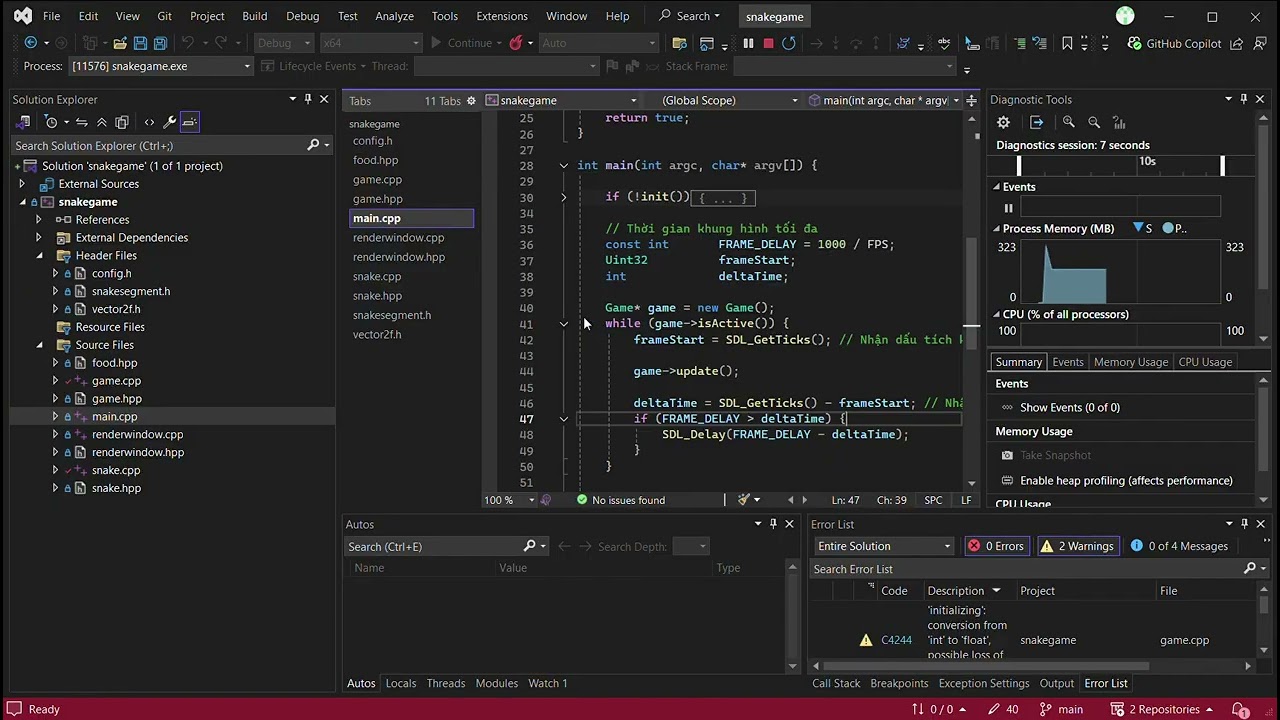This screenshot has width=1280, height=720.
Task: Collapse the main function at line 28
Action: coord(564,166)
